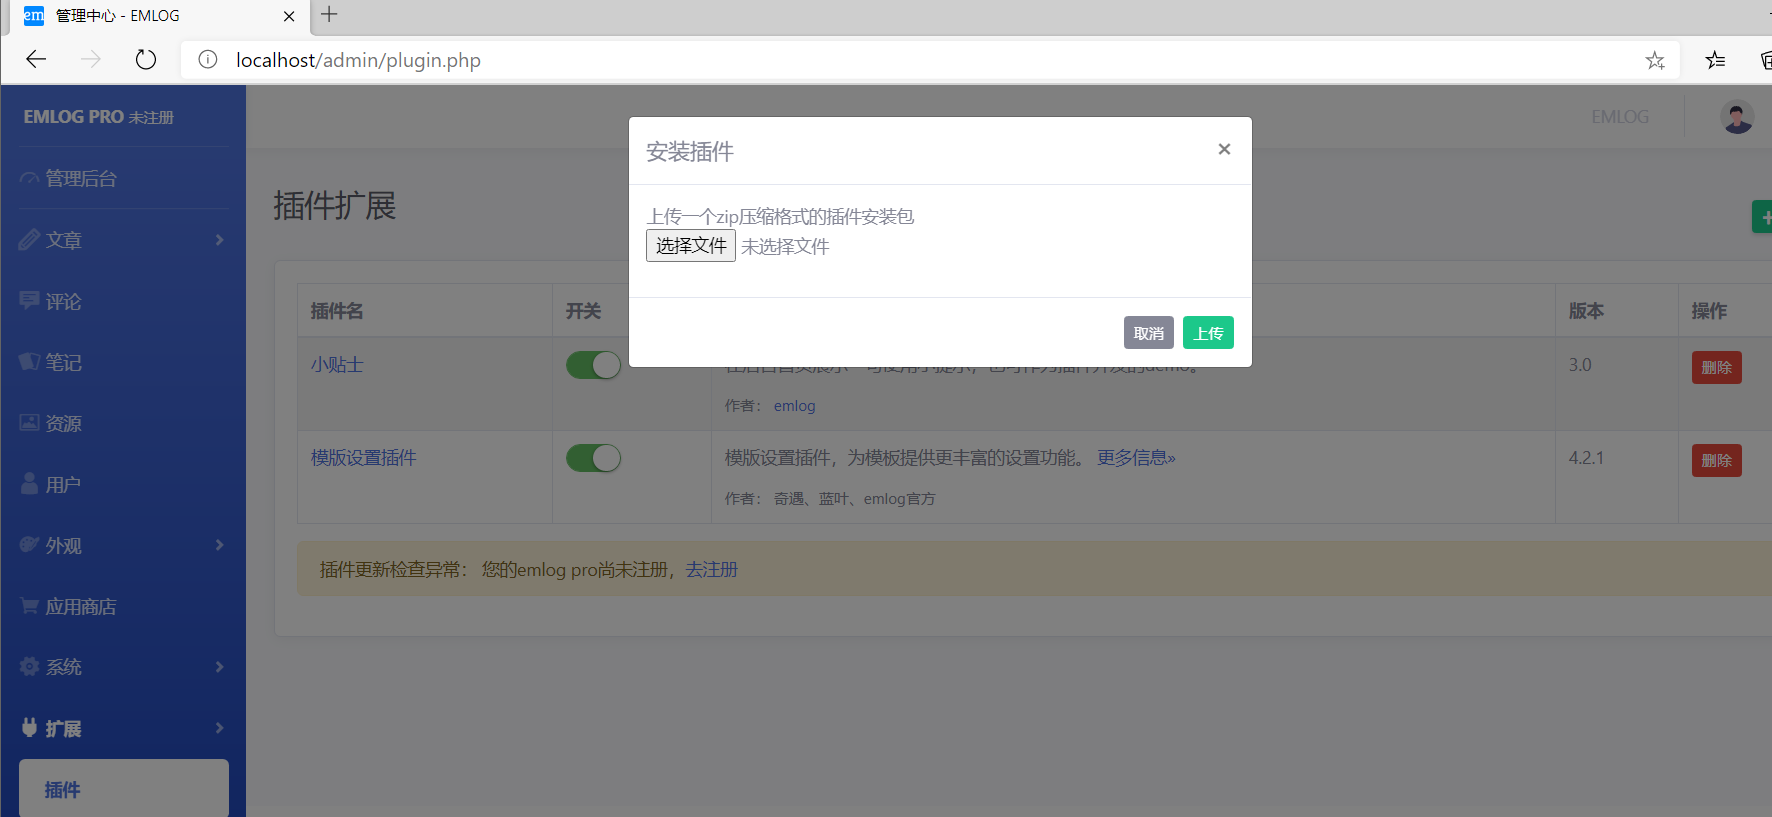This screenshot has width=1772, height=817.
Task: Open the 更多信息» link
Action: (1136, 458)
